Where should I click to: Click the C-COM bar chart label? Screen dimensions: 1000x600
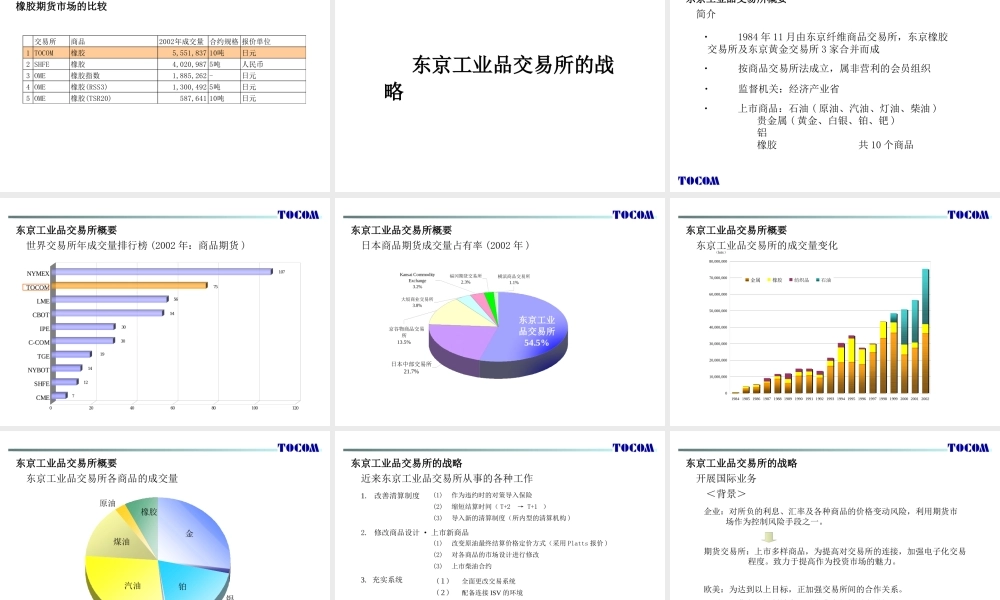tap(39, 342)
